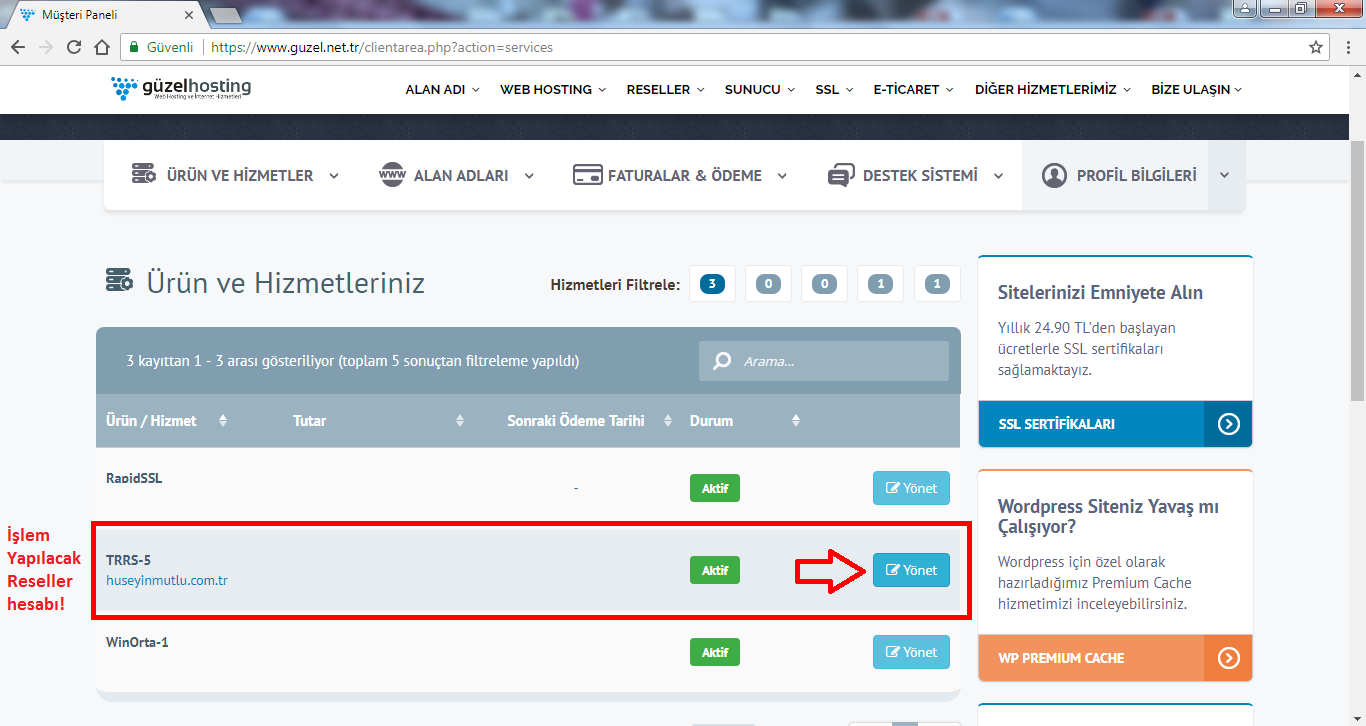This screenshot has width=1366, height=726.
Task: Expand the SUNUCU top menu
Action: pyautogui.click(x=760, y=89)
